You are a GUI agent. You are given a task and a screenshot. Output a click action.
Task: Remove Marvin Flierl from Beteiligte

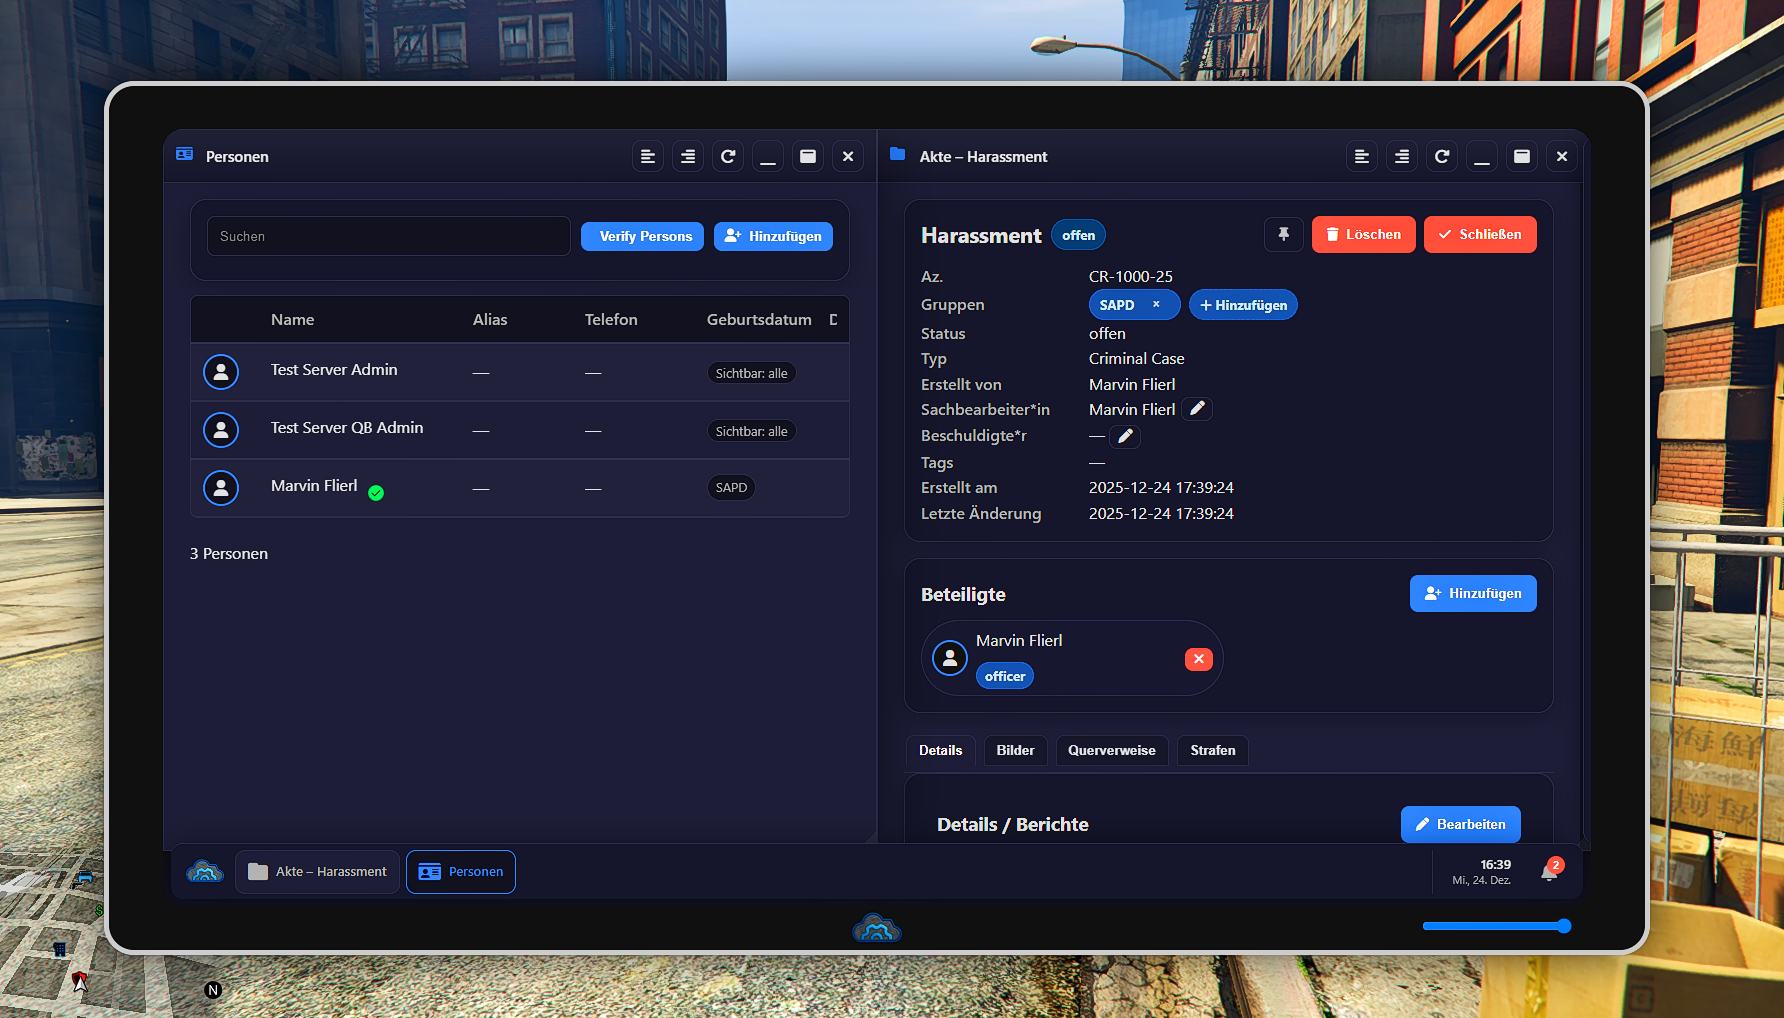tap(1198, 659)
